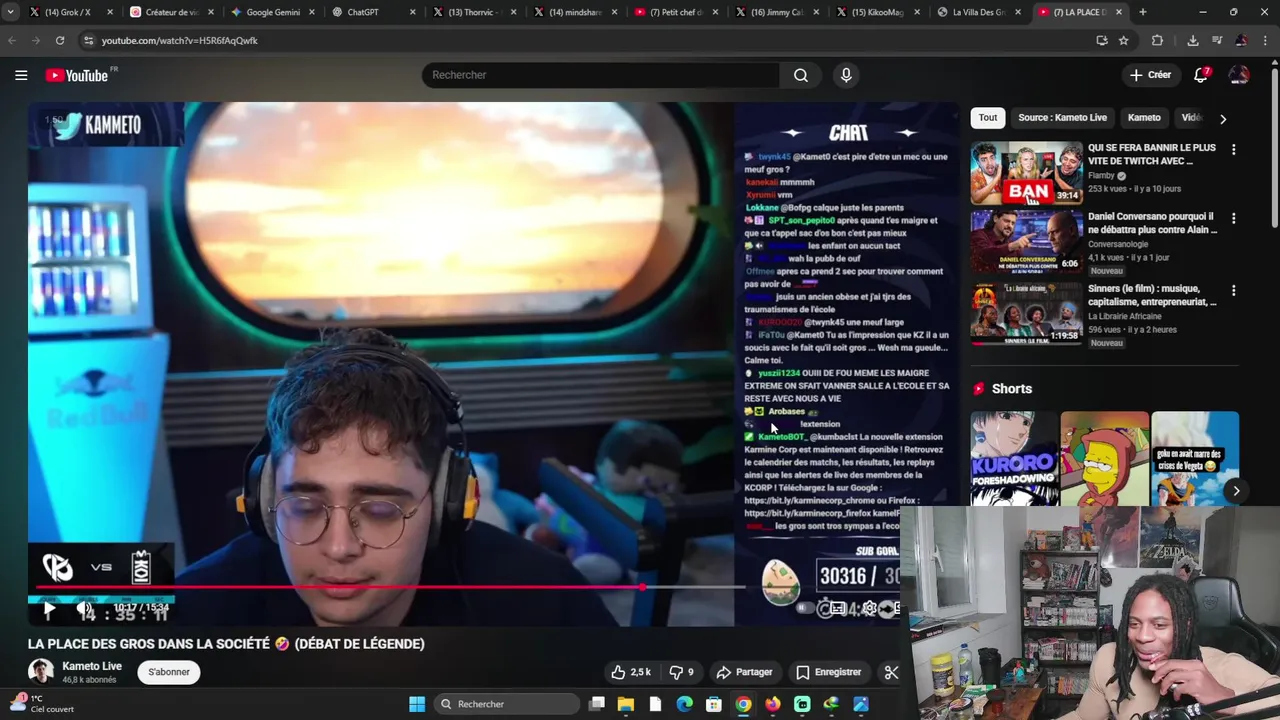
Task: Show more filter chips with the arrow
Action: tap(1222, 118)
